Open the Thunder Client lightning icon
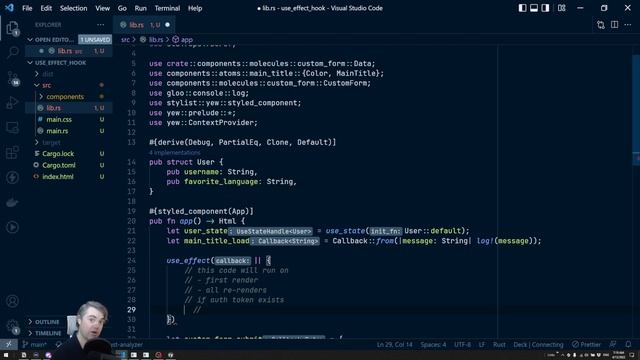This screenshot has width=640, height=360. 12,178
